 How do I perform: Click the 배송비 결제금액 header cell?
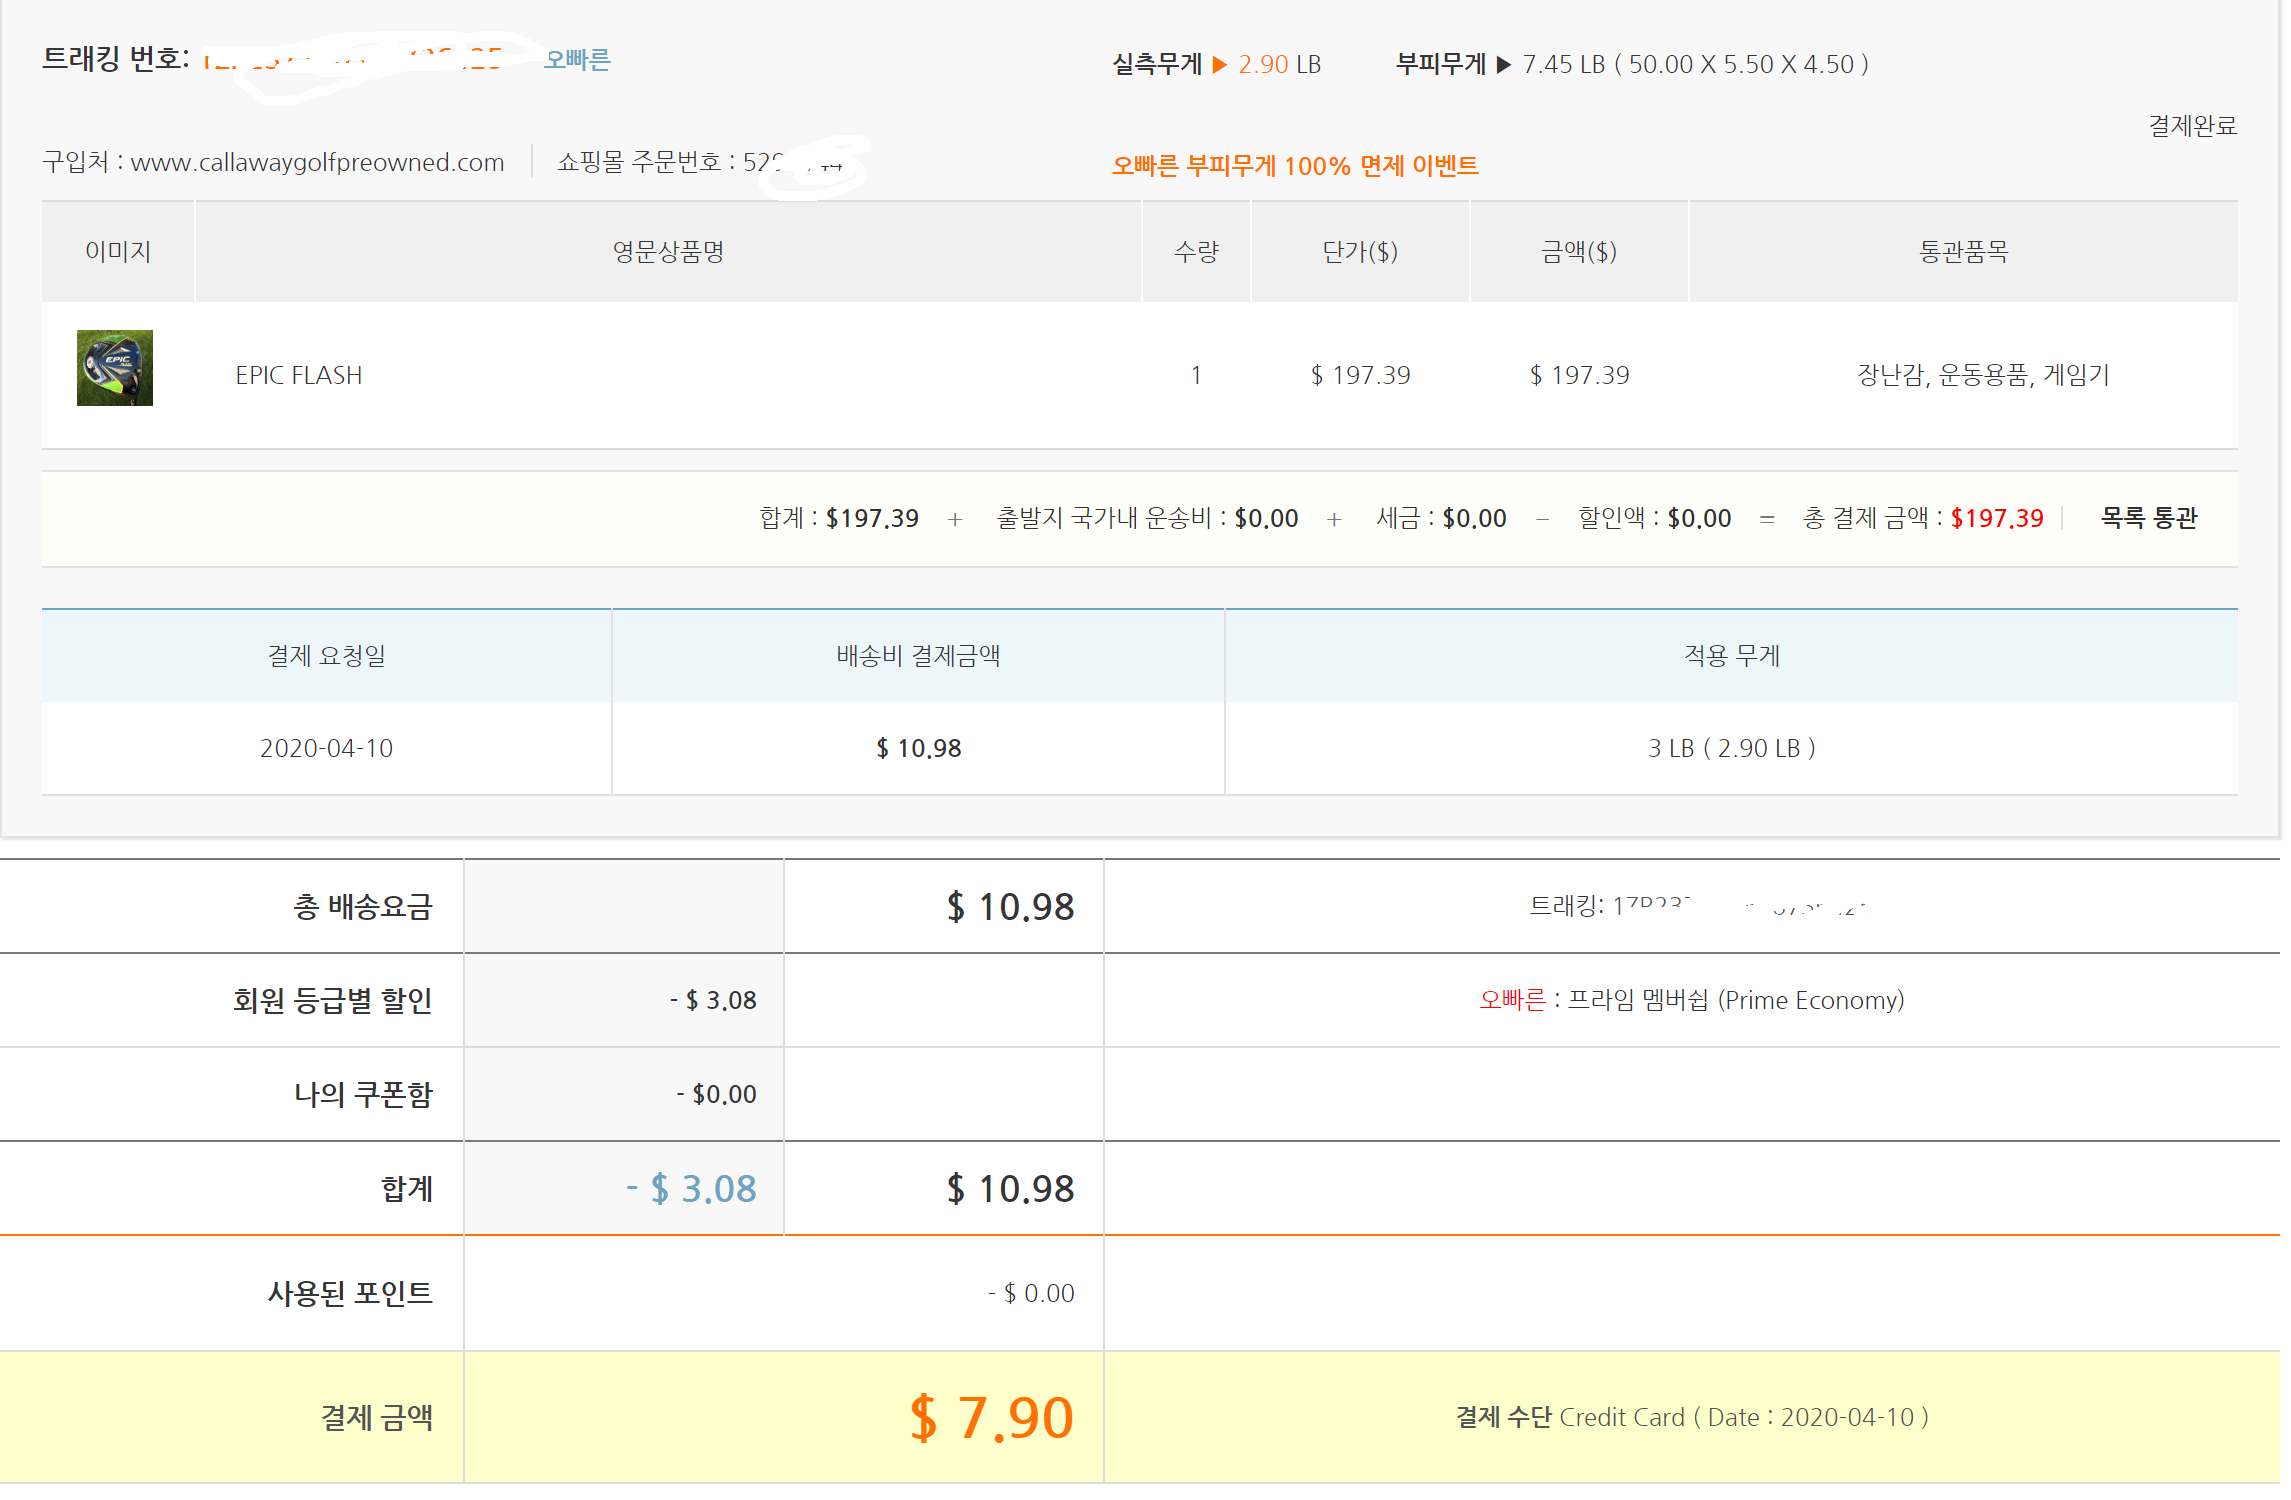tap(917, 656)
